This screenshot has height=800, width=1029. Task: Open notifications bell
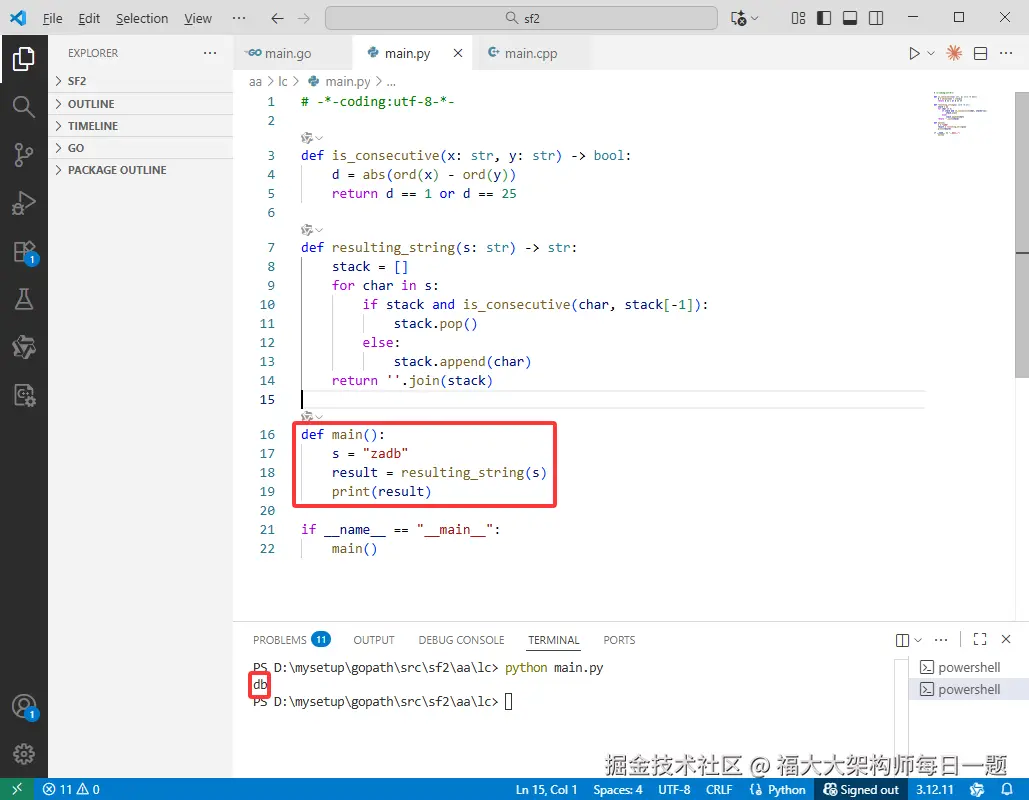(1007, 789)
